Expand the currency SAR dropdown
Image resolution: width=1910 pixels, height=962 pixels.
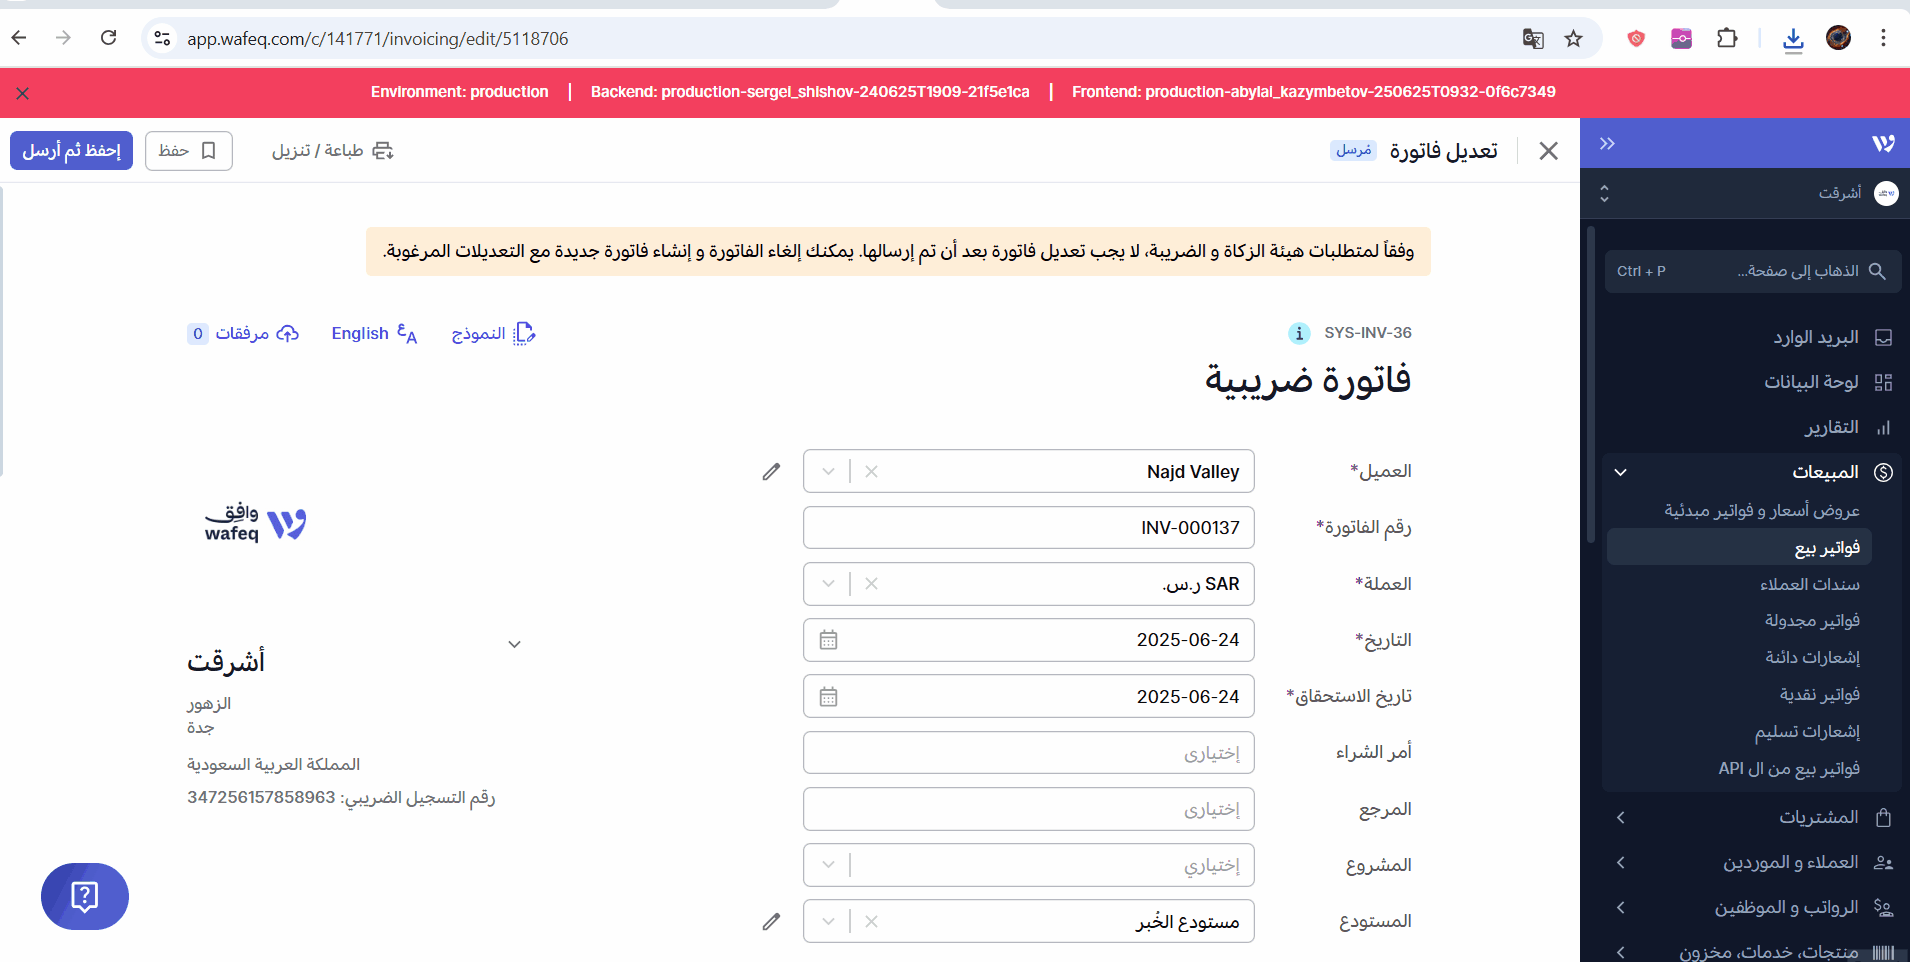[828, 584]
